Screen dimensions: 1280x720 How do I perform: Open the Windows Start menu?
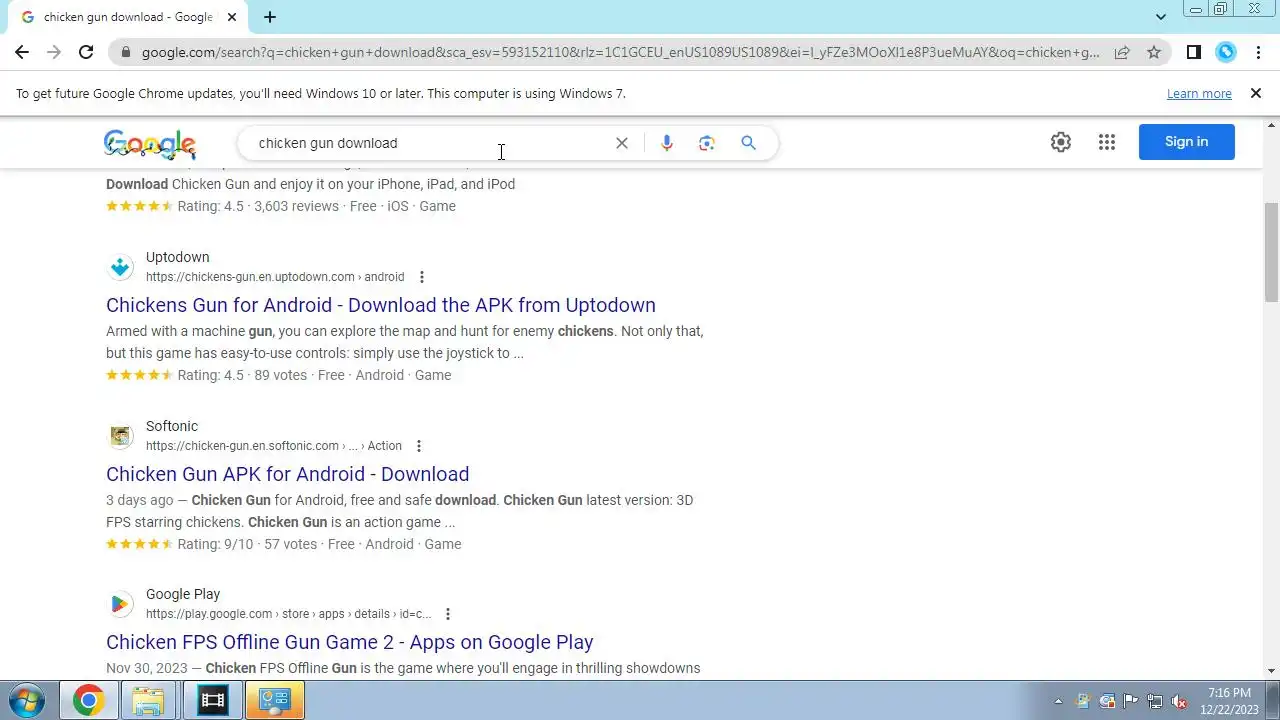click(x=26, y=700)
